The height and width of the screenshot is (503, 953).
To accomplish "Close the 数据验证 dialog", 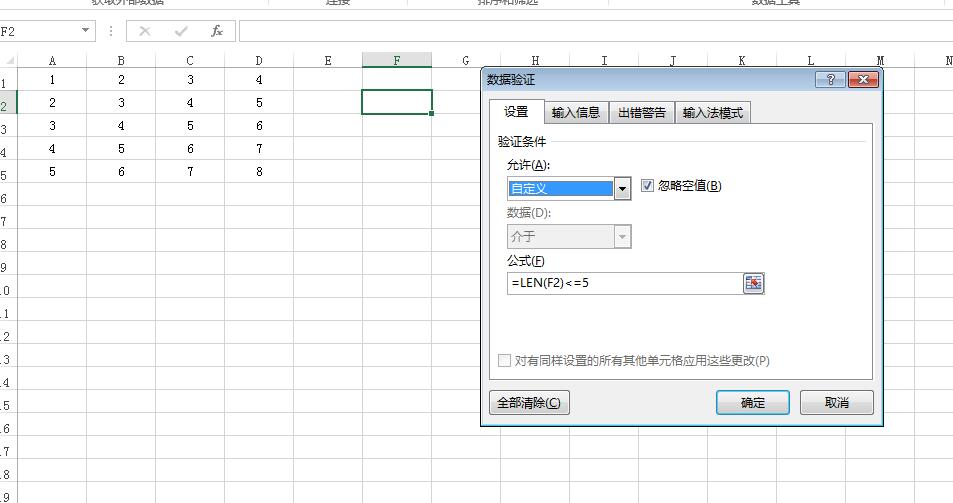I will point(863,80).
